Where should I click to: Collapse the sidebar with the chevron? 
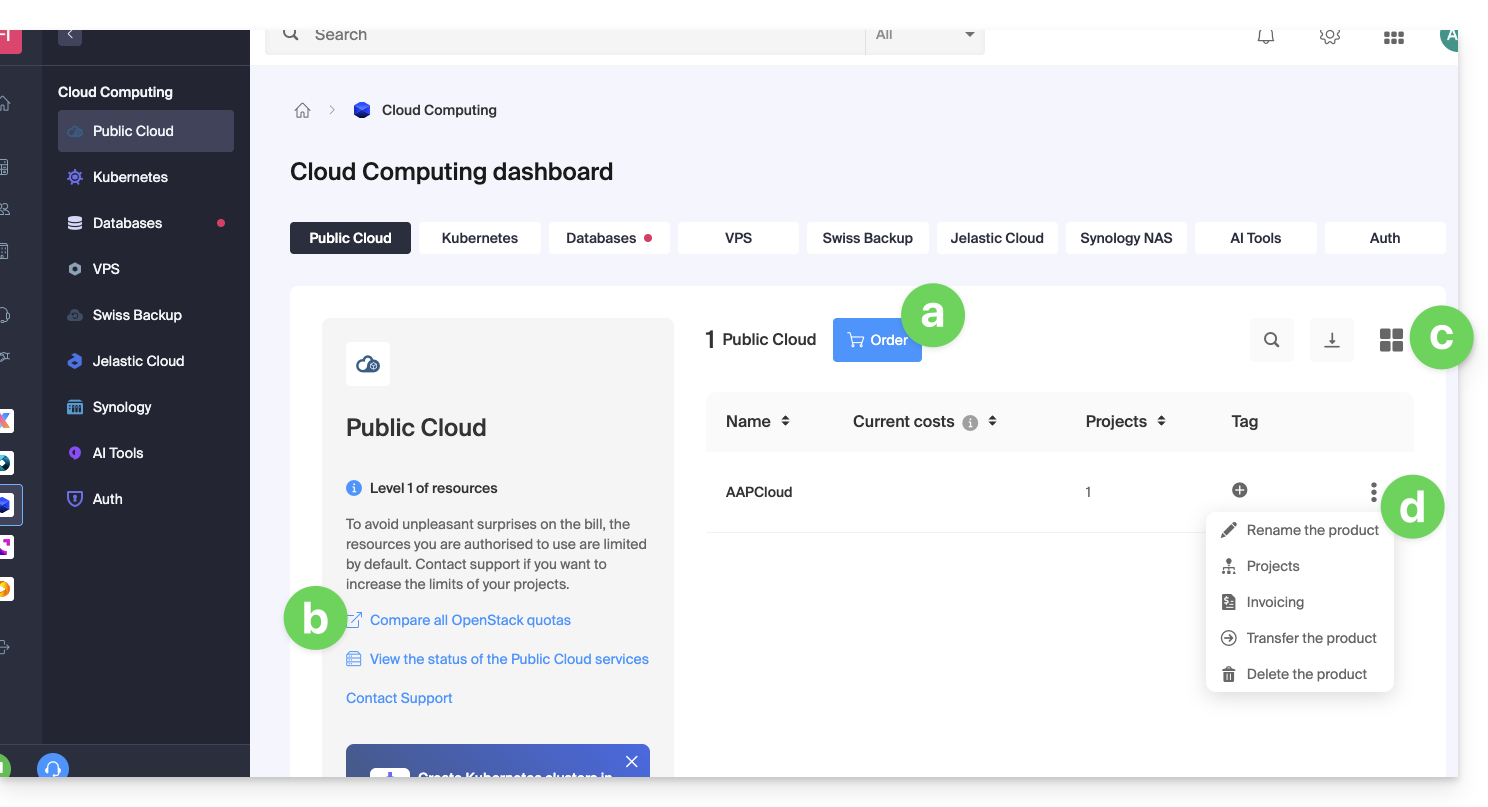[69, 35]
